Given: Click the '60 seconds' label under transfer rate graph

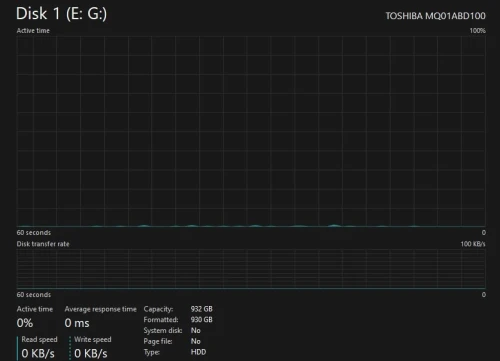Looking at the screenshot, I should click(34, 295).
